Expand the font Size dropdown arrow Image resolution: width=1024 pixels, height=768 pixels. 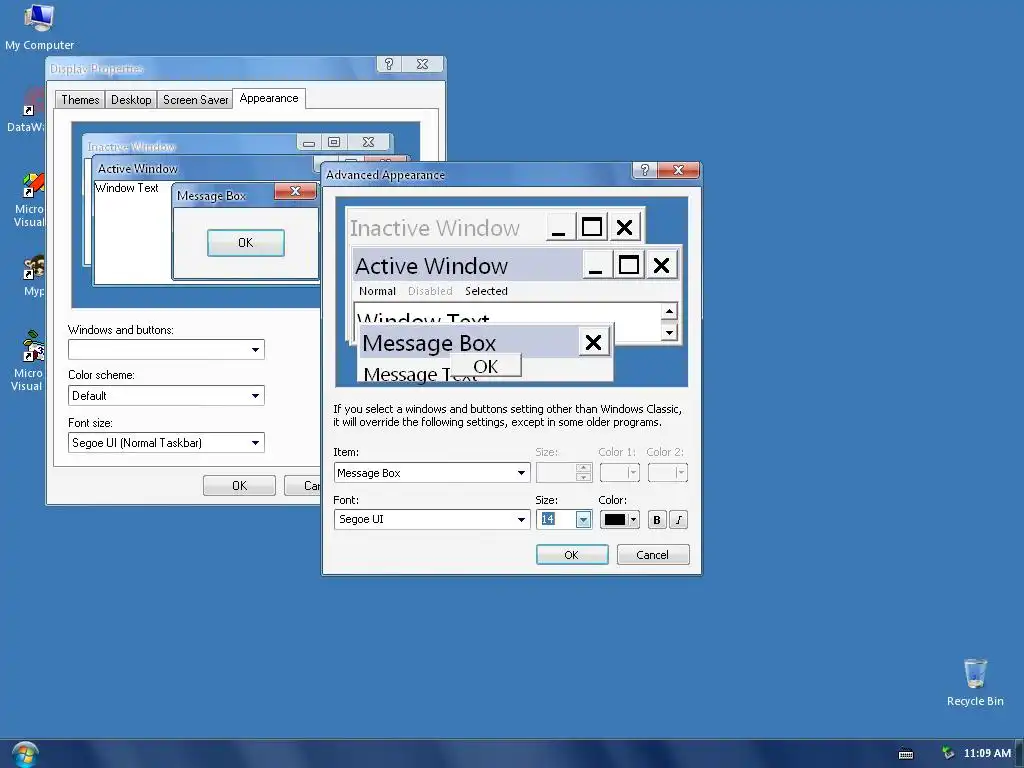pyautogui.click(x=583, y=519)
